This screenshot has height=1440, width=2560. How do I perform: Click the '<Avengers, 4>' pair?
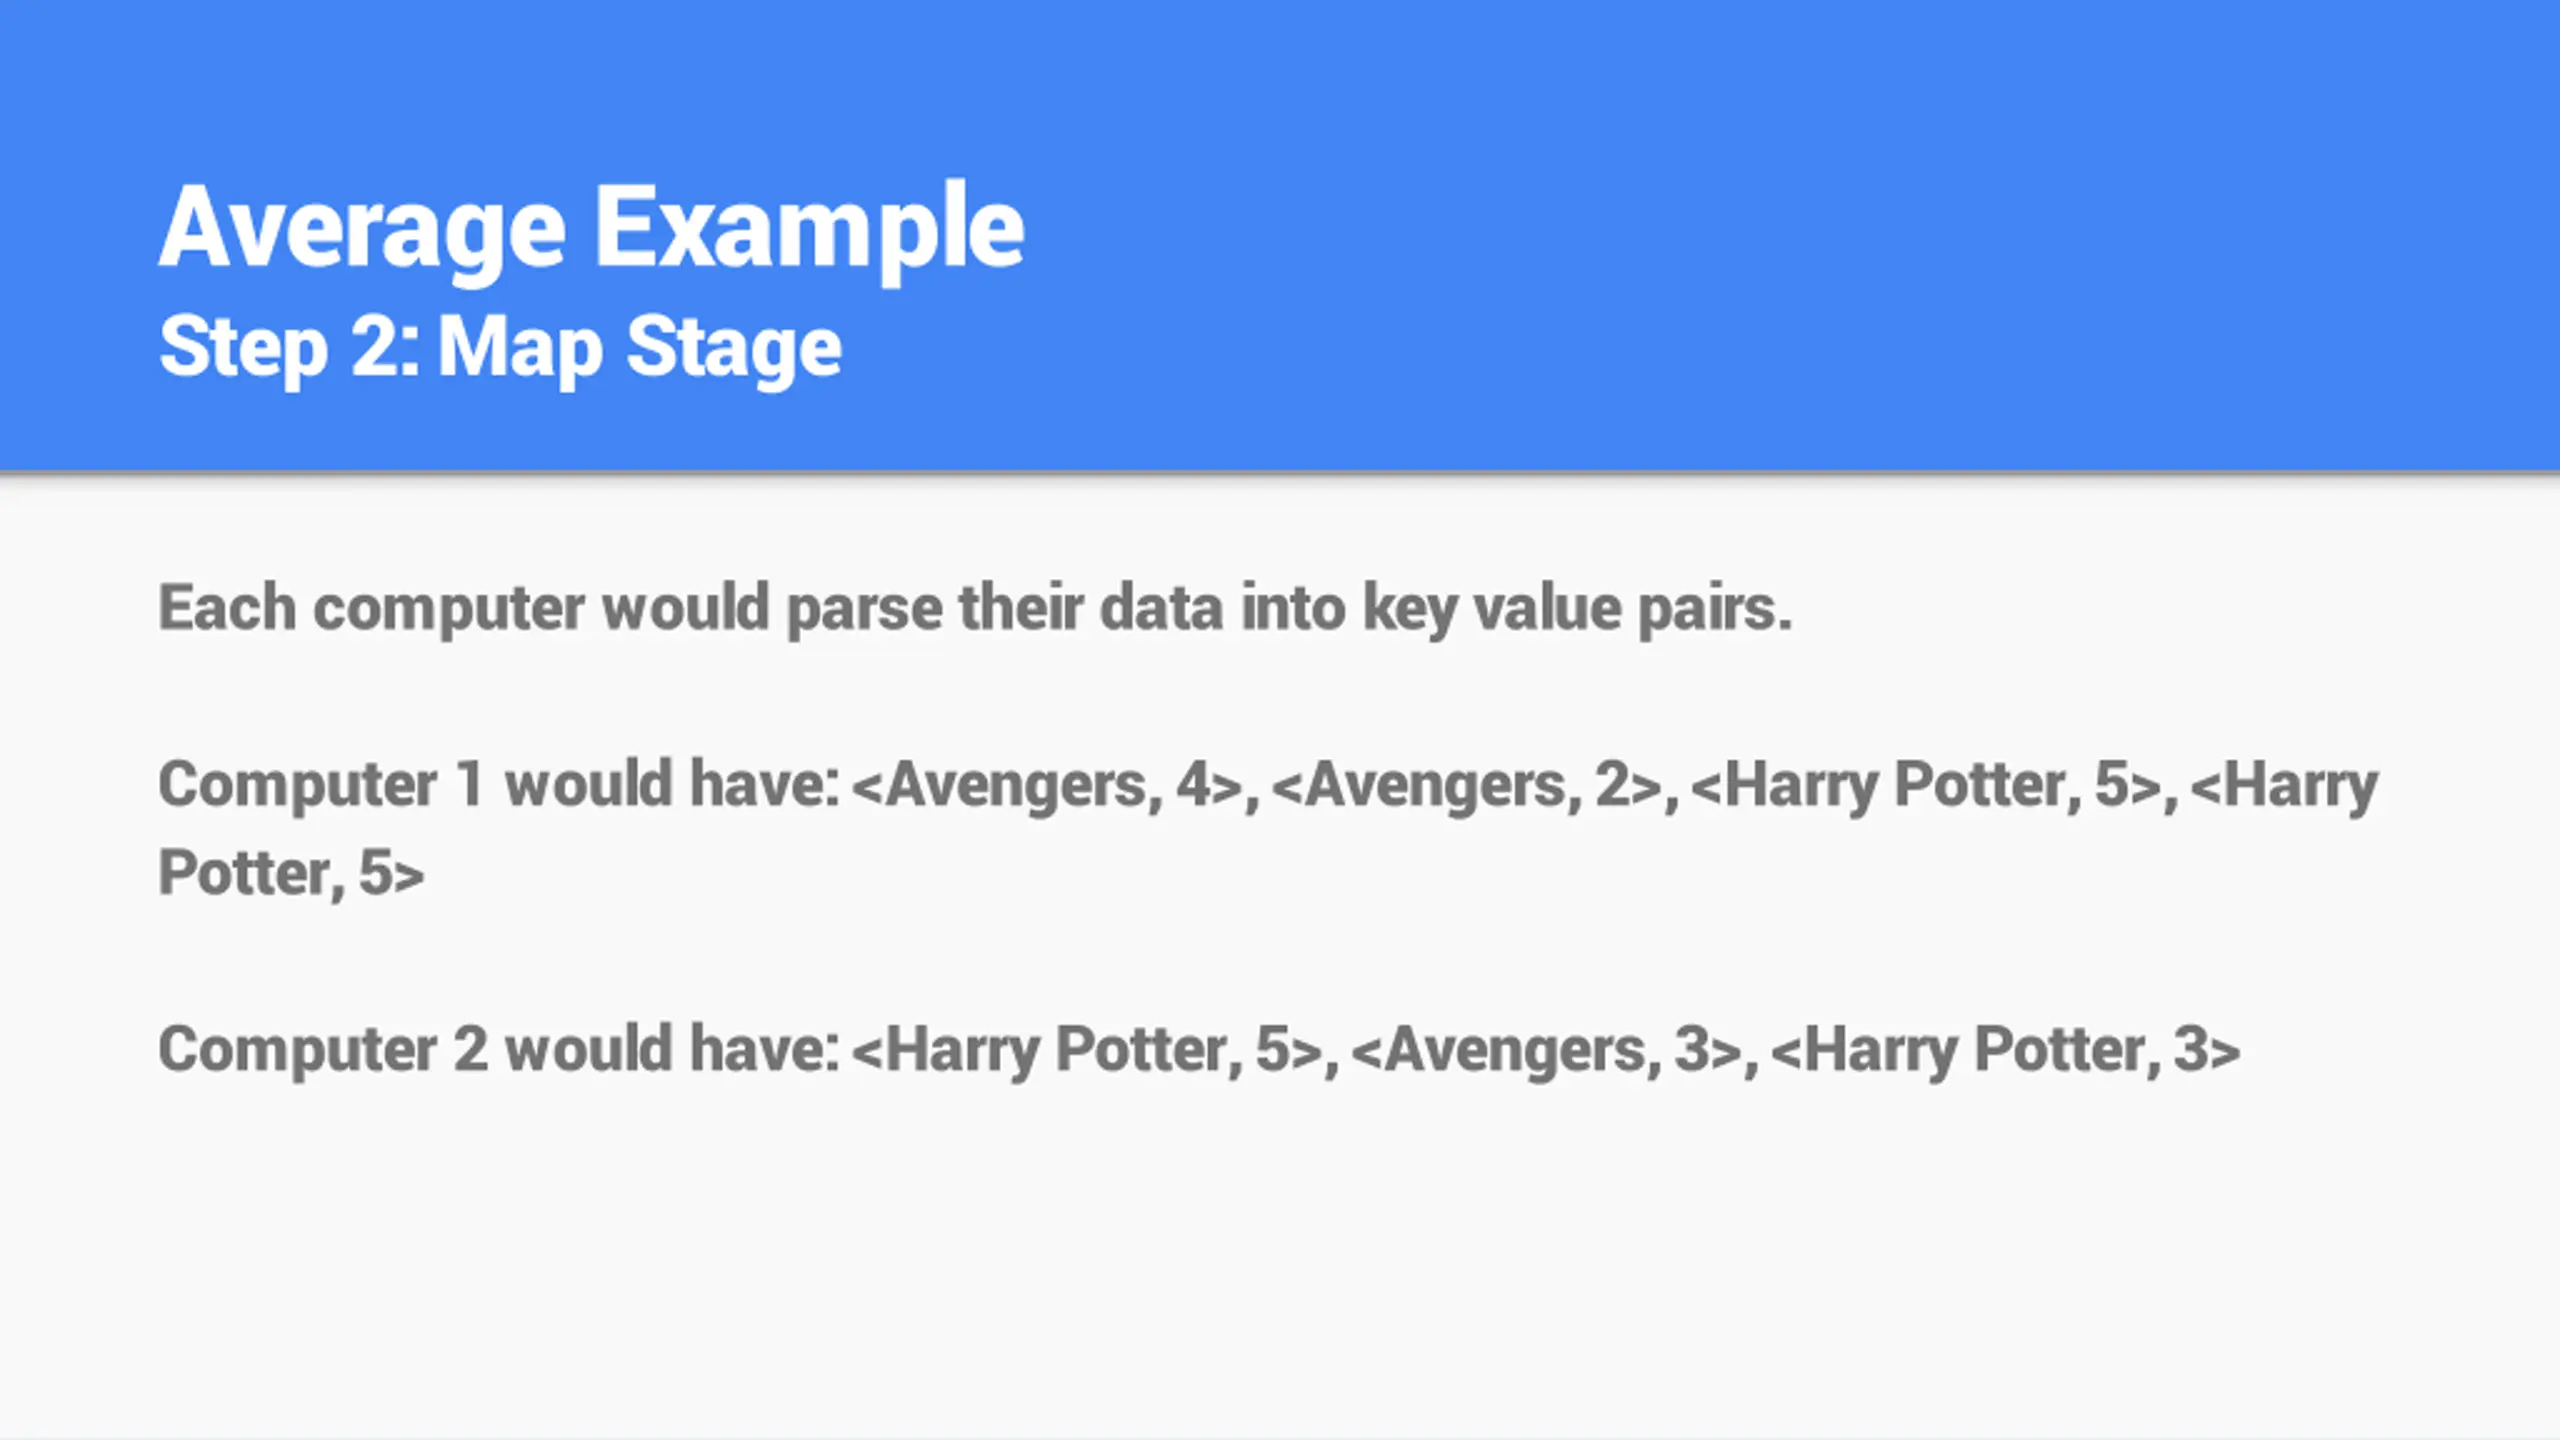(1047, 785)
